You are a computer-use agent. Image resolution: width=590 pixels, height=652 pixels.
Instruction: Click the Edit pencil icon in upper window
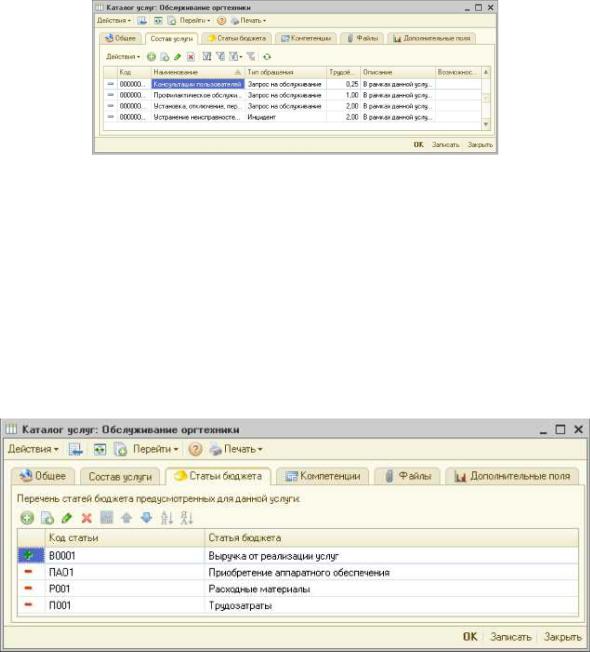click(x=178, y=57)
